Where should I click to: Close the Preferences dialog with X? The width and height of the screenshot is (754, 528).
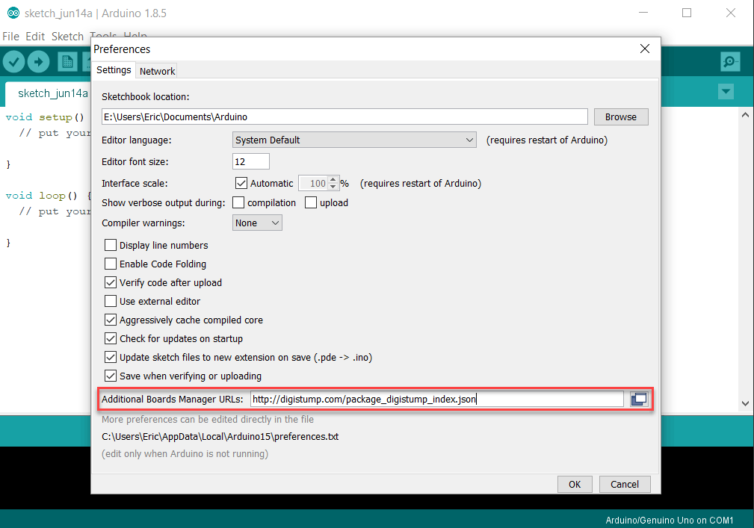644,48
